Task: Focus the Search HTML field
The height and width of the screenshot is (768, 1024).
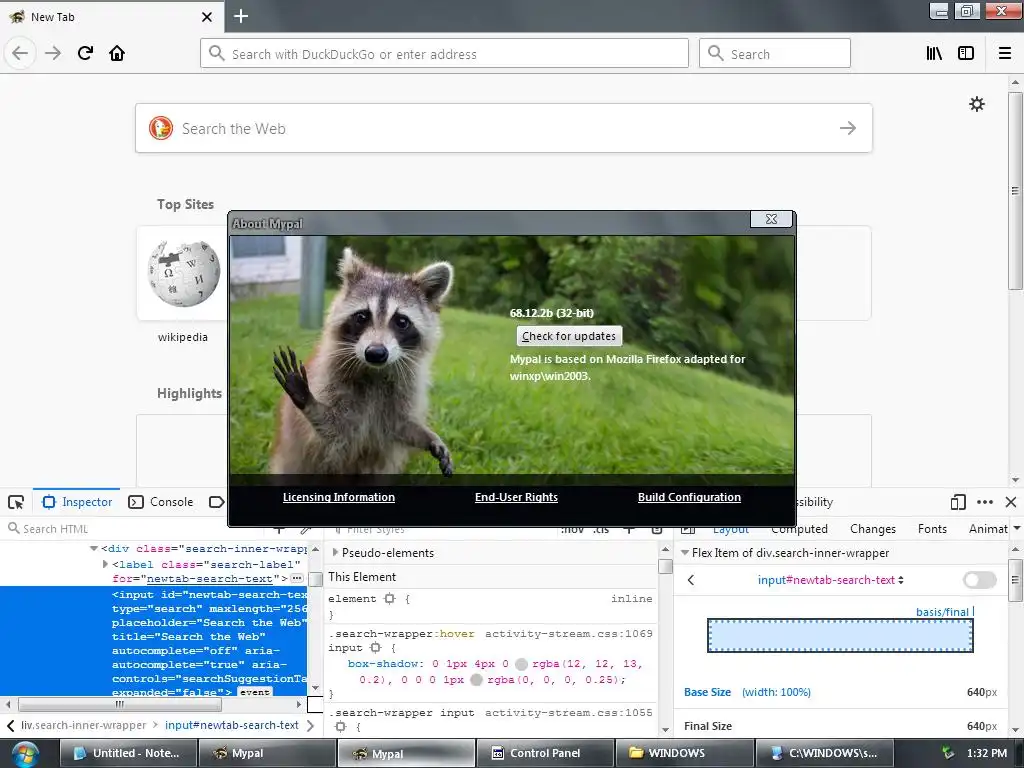Action: point(137,529)
